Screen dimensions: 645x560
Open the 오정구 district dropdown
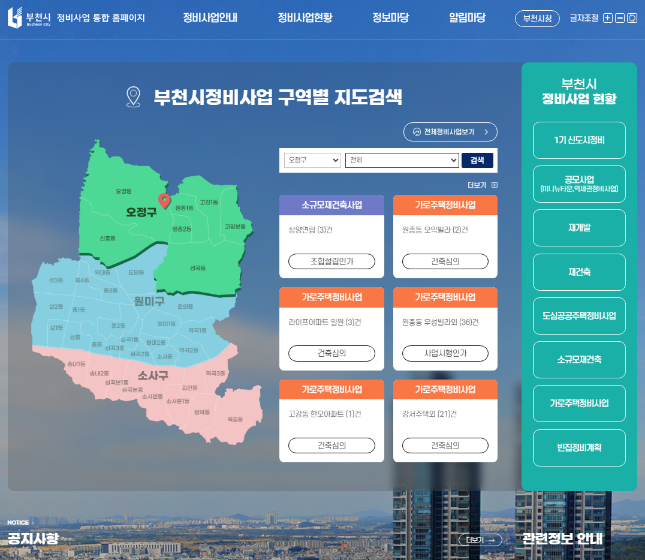[x=311, y=160]
